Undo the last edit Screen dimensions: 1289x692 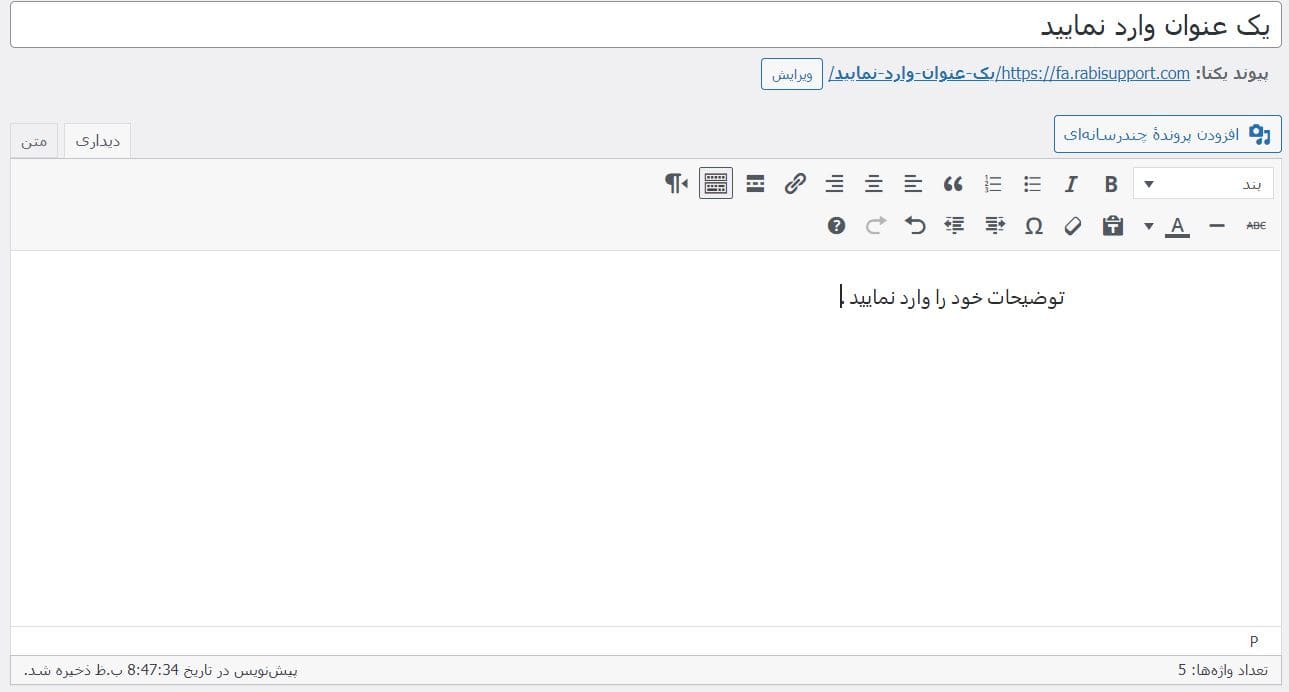tap(915, 226)
